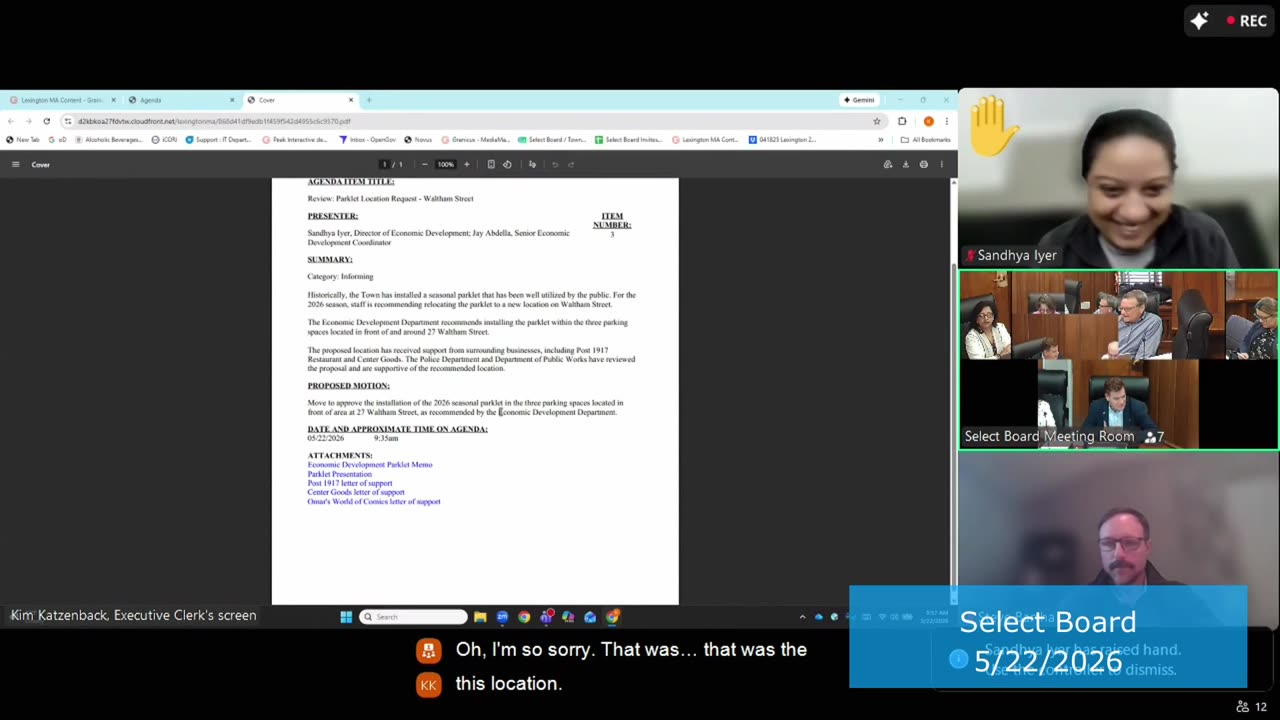
Task: Switch to the Lexington MA Content tab
Action: (x=62, y=100)
